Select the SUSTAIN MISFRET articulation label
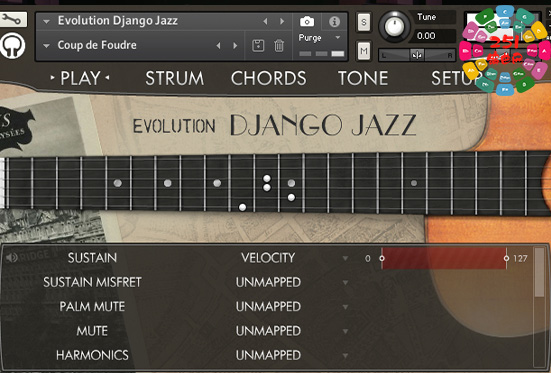Image resolution: width=551 pixels, height=373 pixels. (92, 282)
